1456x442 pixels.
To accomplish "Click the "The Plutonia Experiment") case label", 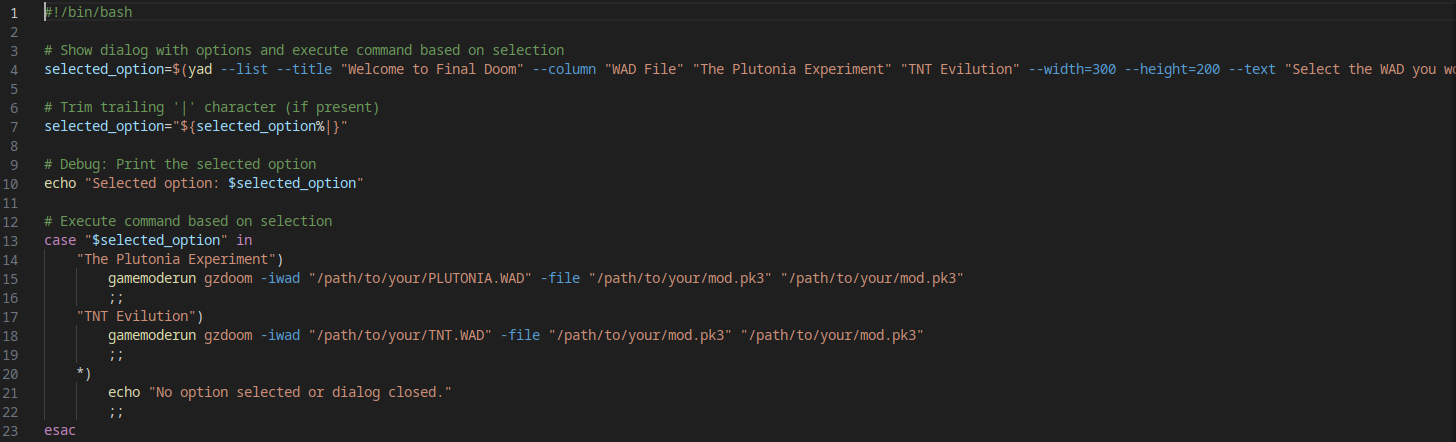I will [180, 259].
